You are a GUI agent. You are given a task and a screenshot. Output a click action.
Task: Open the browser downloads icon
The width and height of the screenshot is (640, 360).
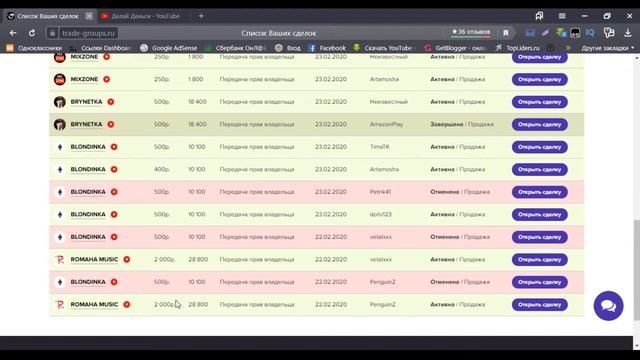coord(627,33)
